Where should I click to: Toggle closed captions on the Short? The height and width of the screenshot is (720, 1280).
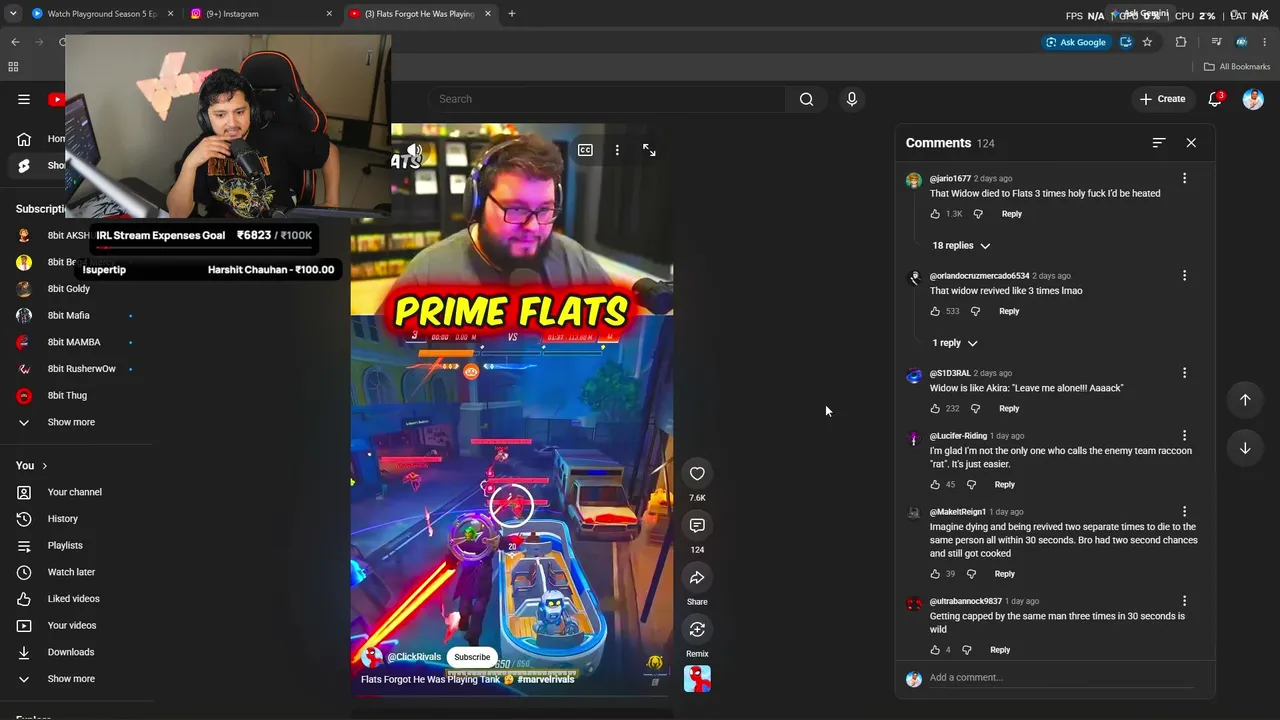pos(585,150)
